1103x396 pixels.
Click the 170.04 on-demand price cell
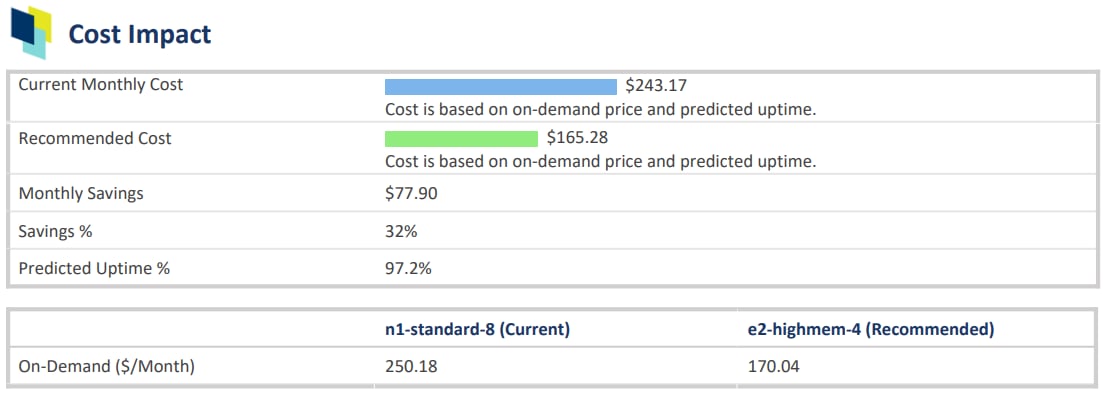click(x=773, y=366)
